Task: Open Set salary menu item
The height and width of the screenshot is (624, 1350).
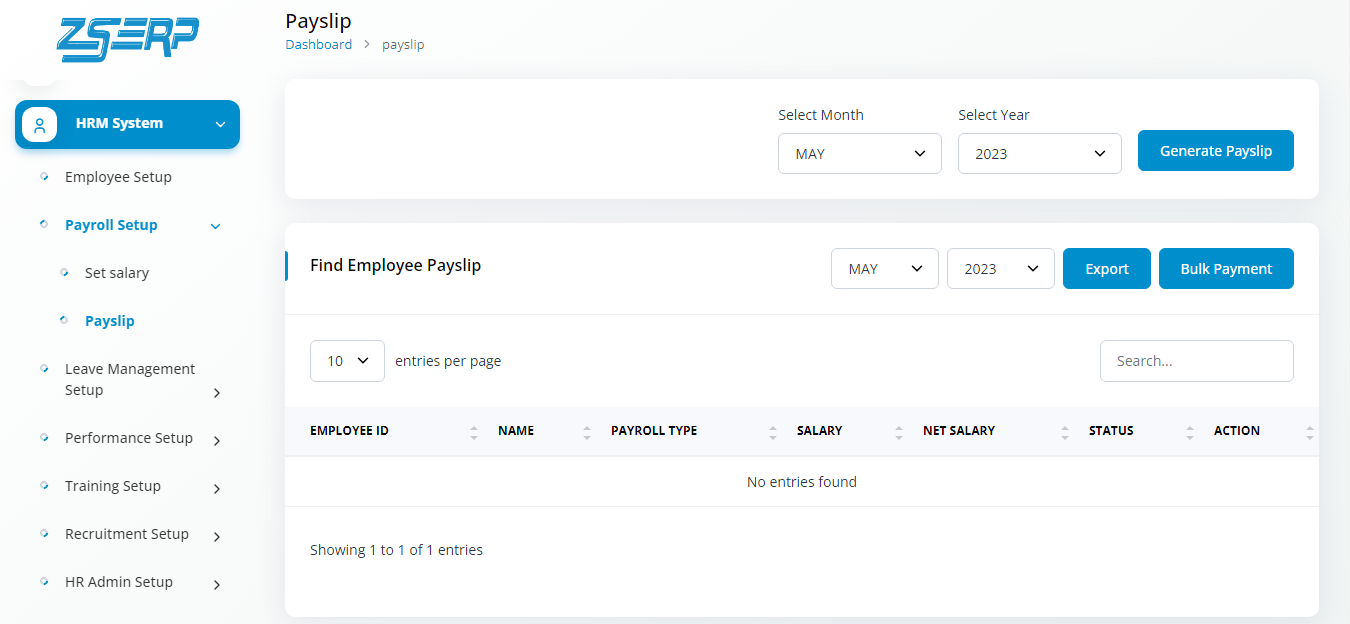Action: 117,273
